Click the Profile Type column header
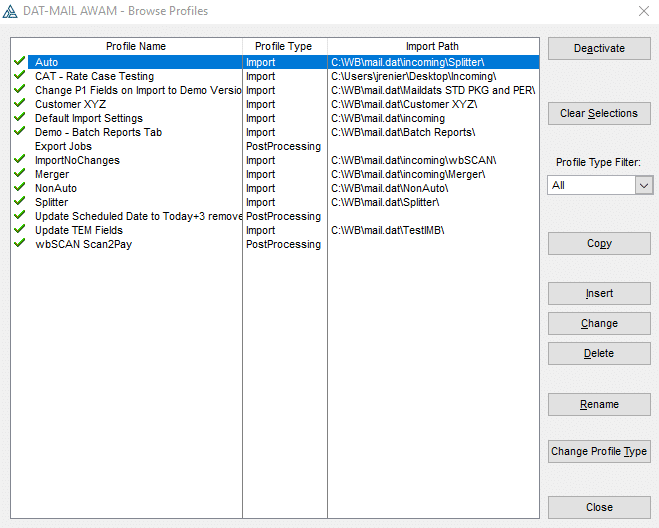This screenshot has width=659, height=528. (284, 46)
